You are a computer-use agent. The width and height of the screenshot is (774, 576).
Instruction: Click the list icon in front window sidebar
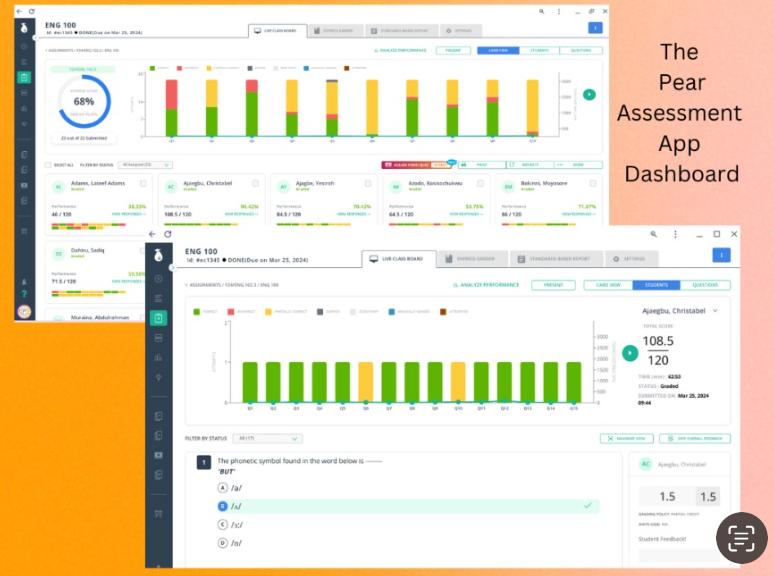coord(158,299)
